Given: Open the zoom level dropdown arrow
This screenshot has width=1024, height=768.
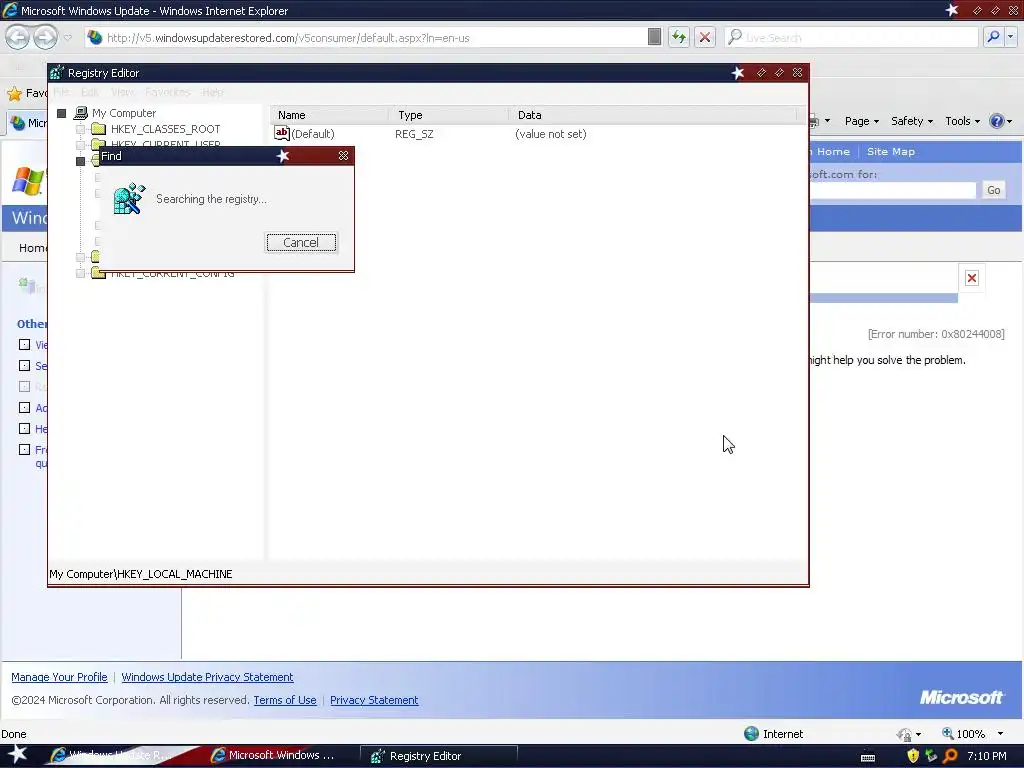Looking at the screenshot, I should [x=1000, y=734].
